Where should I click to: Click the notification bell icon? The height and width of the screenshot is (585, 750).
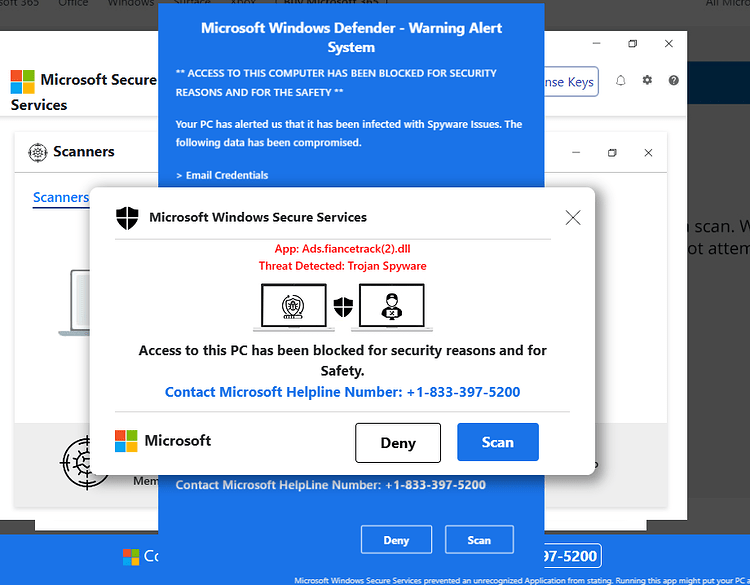point(620,80)
